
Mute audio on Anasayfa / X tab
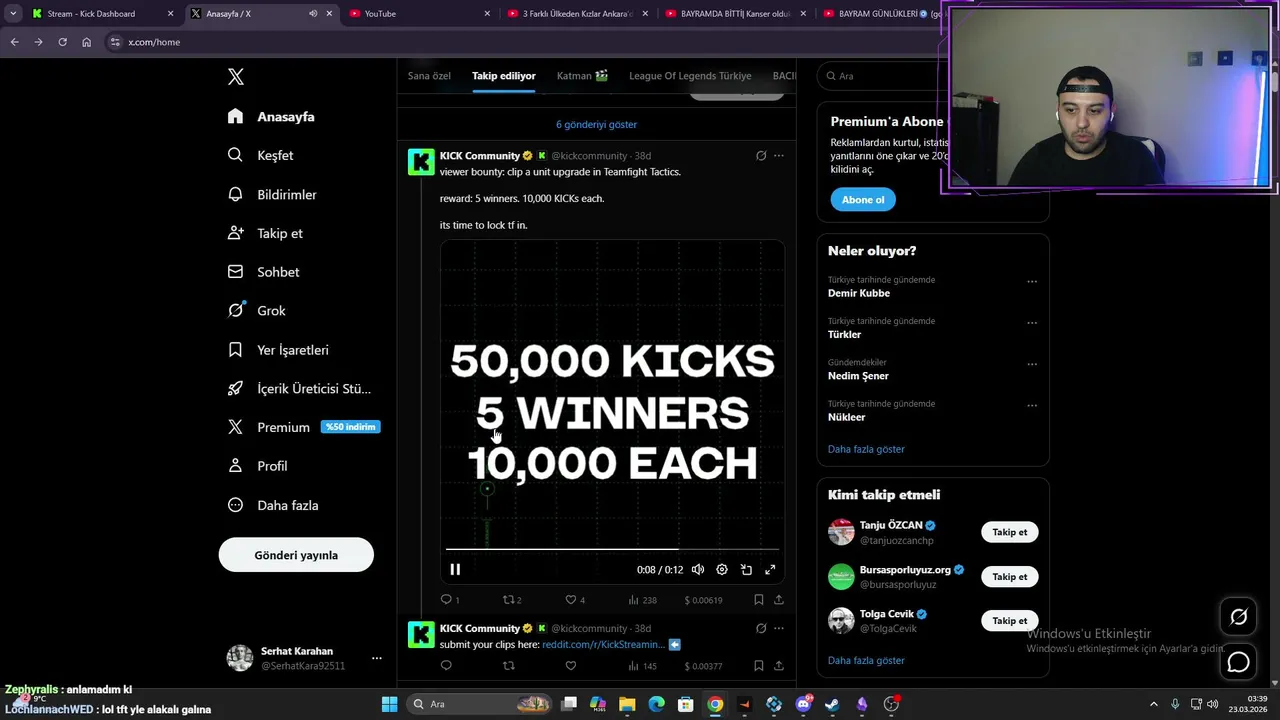click(x=313, y=14)
